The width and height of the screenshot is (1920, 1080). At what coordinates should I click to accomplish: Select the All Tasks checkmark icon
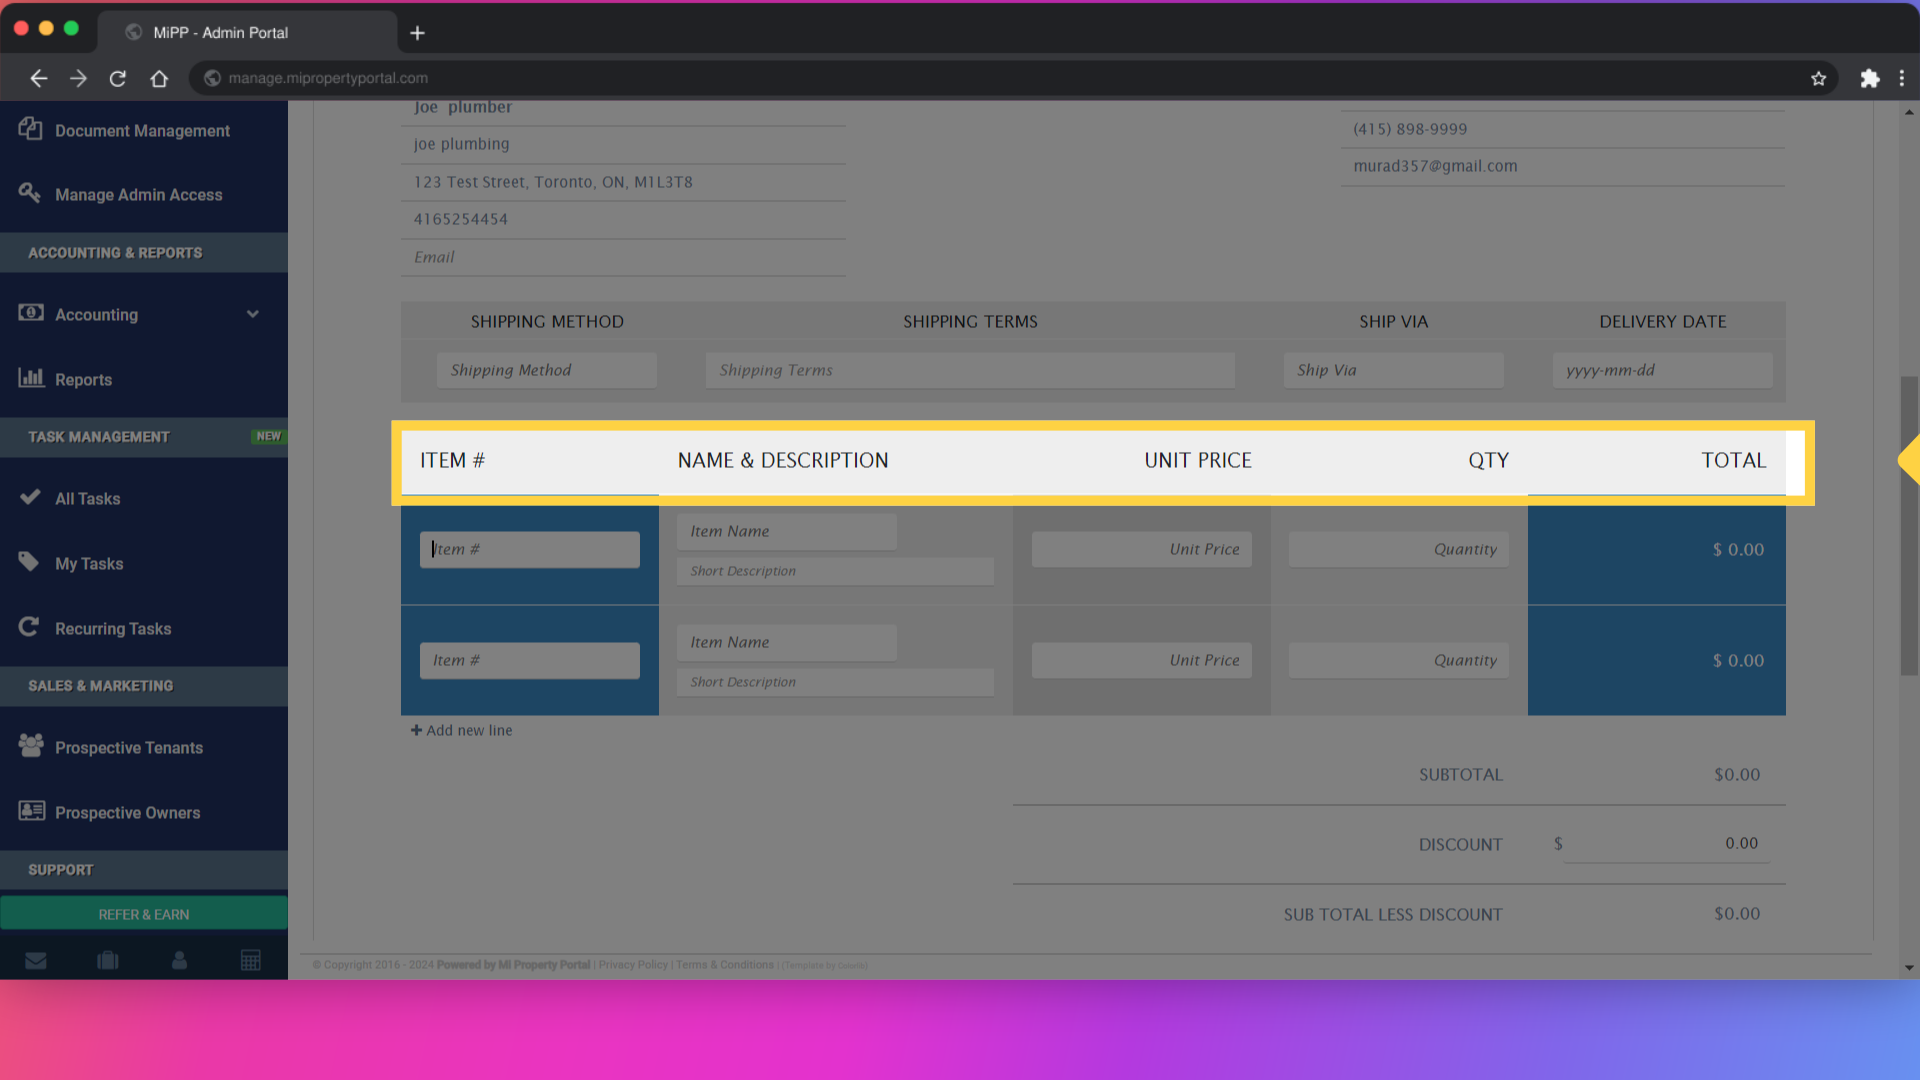click(x=30, y=498)
